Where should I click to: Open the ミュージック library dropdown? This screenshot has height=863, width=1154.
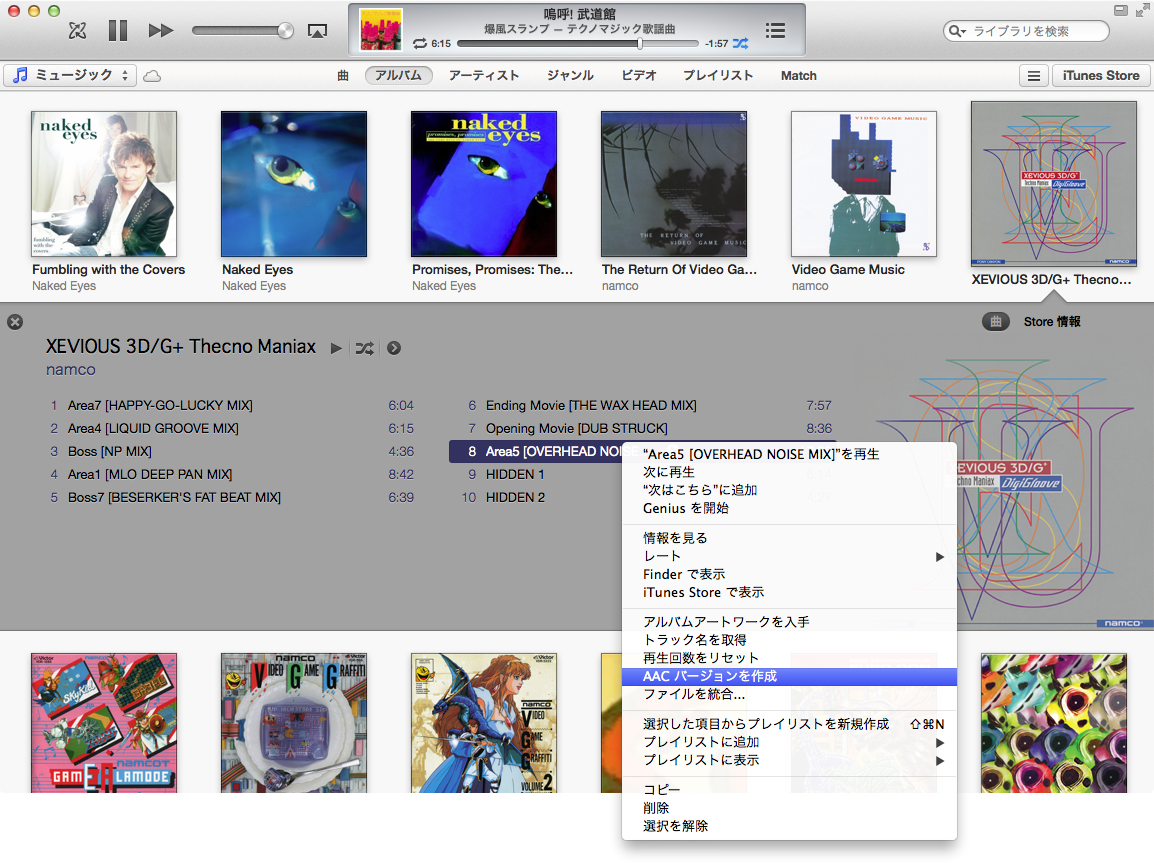(x=71, y=75)
